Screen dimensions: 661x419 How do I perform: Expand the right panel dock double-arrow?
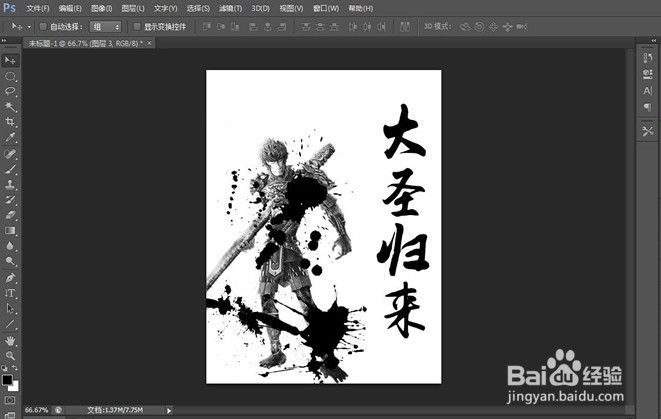click(653, 40)
